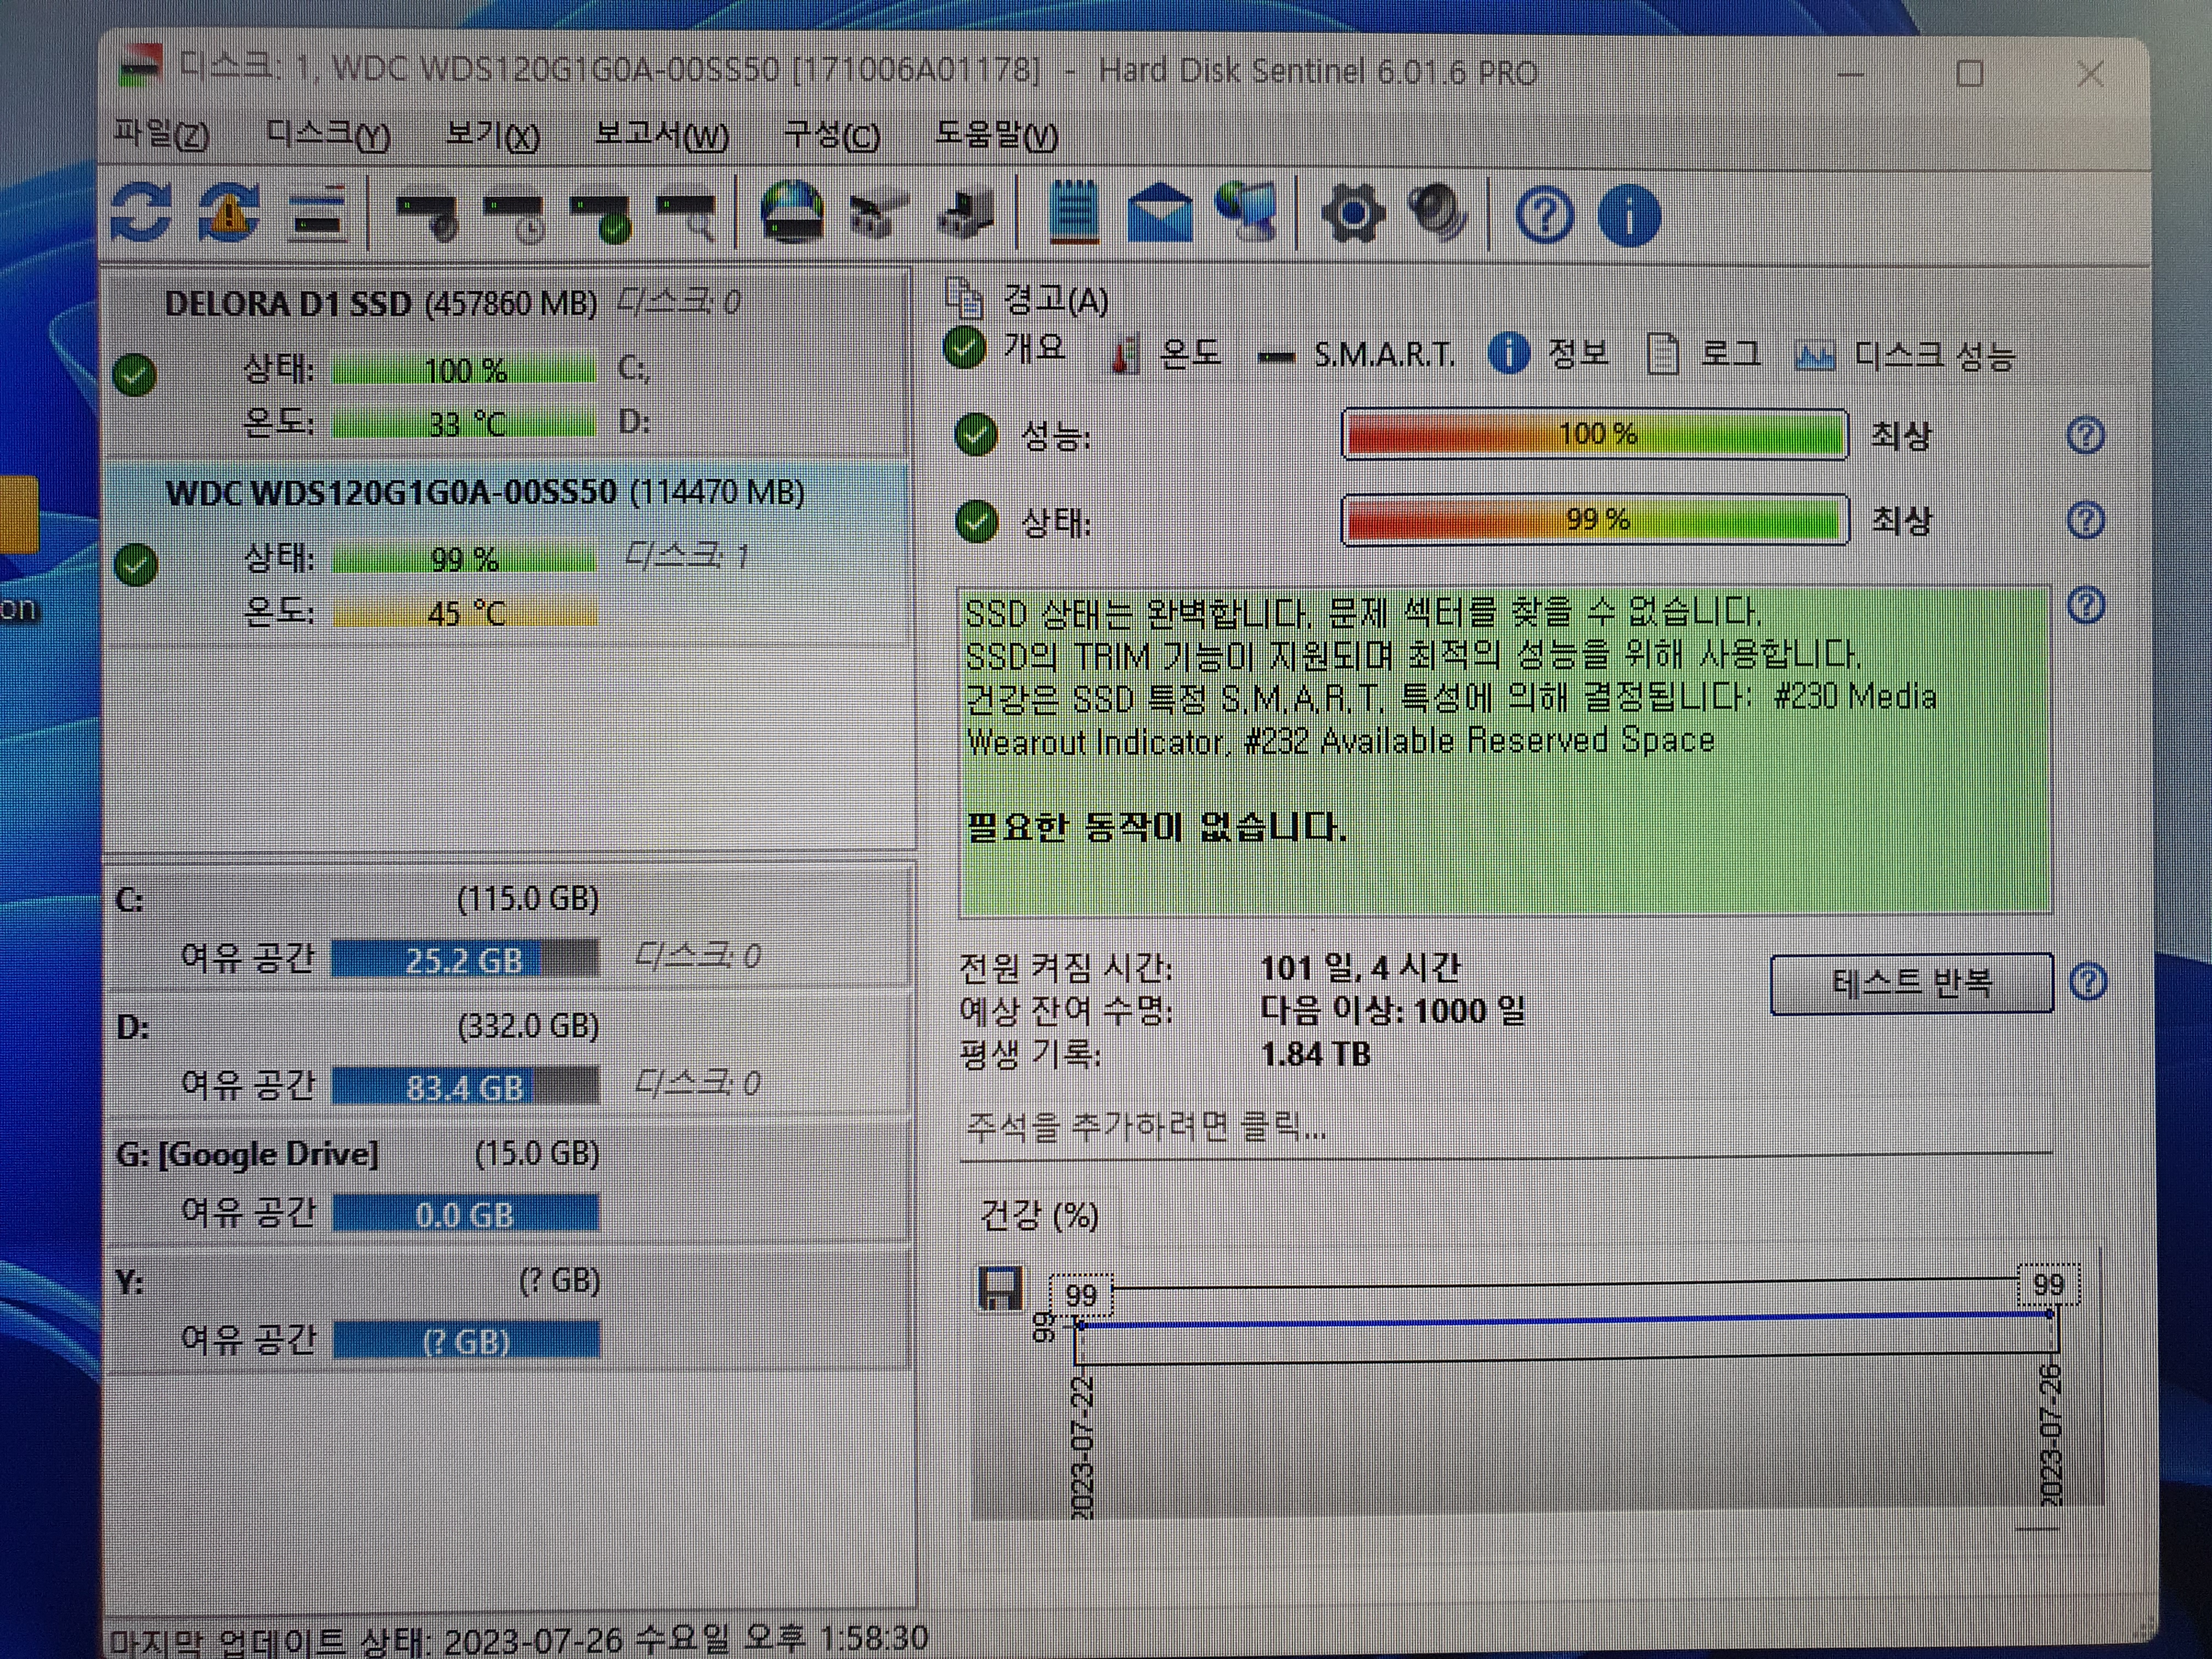Click the floppy save icon on health graph
The image size is (2212, 1659).
pos(999,1288)
